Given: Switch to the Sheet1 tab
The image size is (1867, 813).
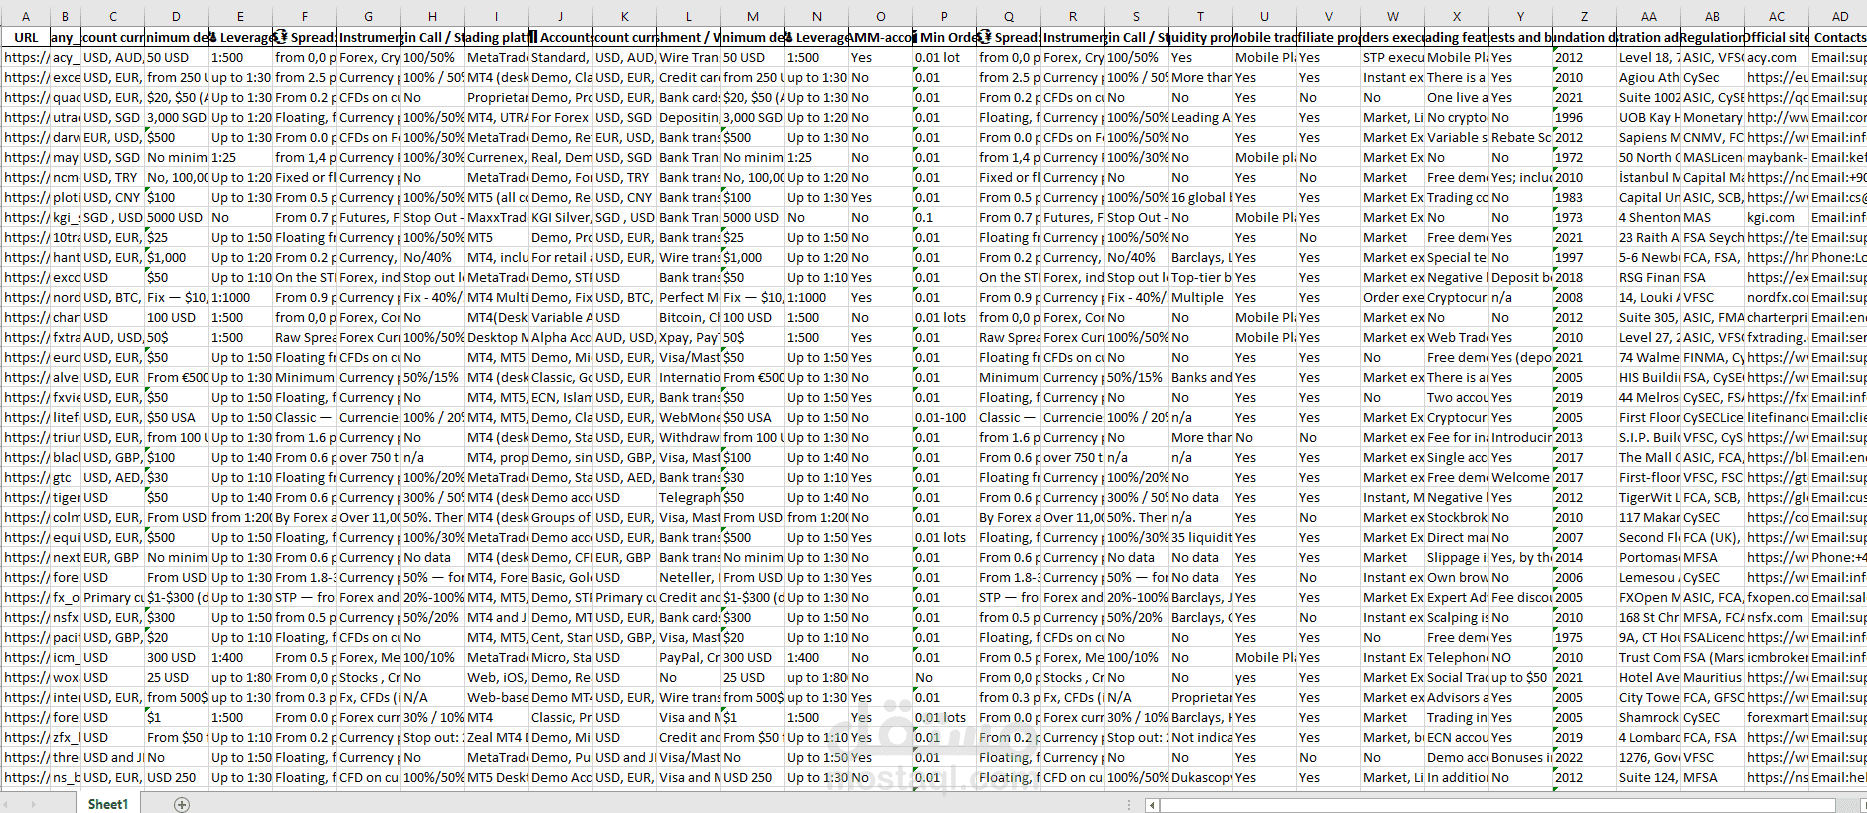Looking at the screenshot, I should [x=107, y=804].
